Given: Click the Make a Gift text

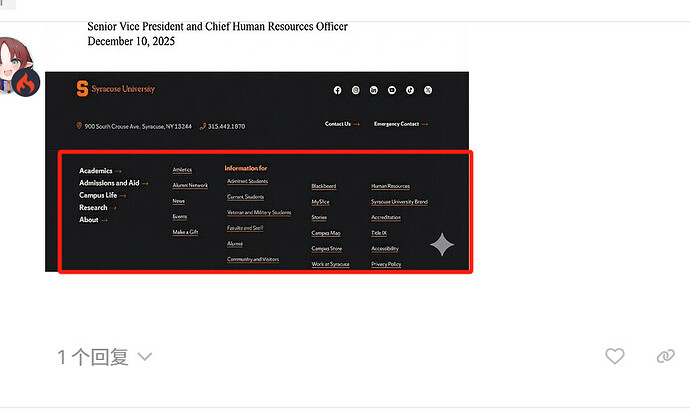Looking at the screenshot, I should click(x=185, y=232).
